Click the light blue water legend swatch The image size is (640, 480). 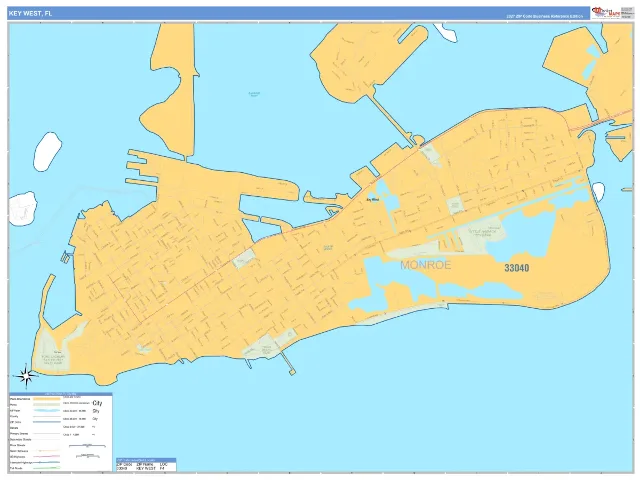click(47, 410)
